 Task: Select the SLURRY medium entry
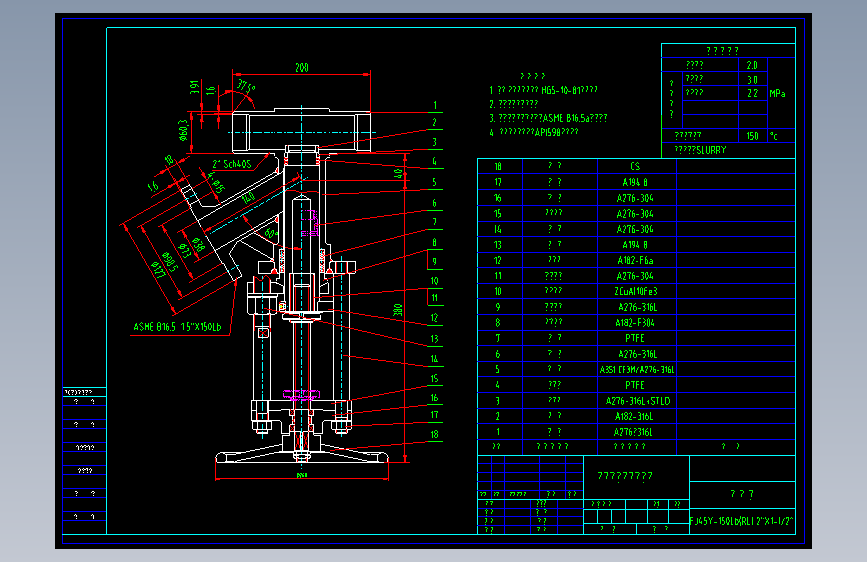(700, 150)
